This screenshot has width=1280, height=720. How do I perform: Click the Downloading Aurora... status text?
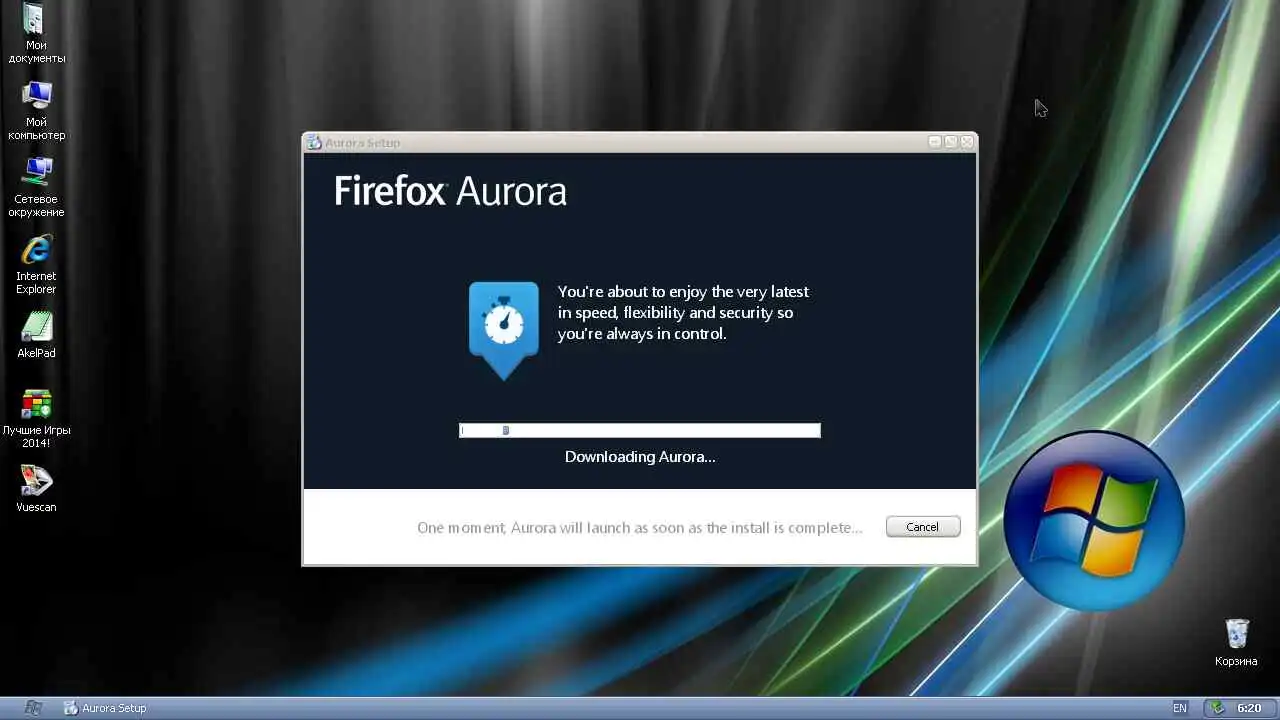pos(640,457)
